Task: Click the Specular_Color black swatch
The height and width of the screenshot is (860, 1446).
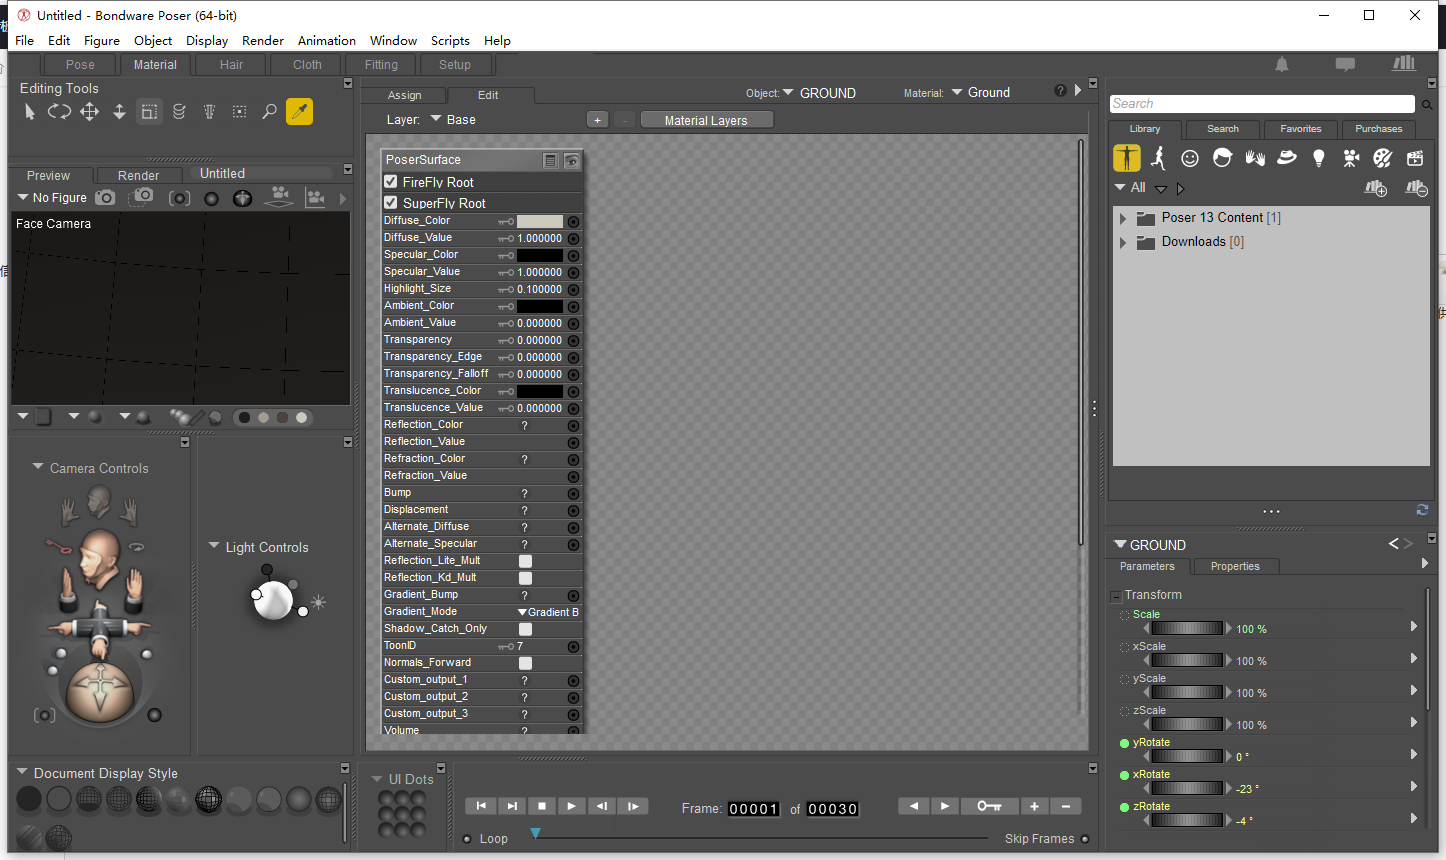Action: pyautogui.click(x=540, y=255)
